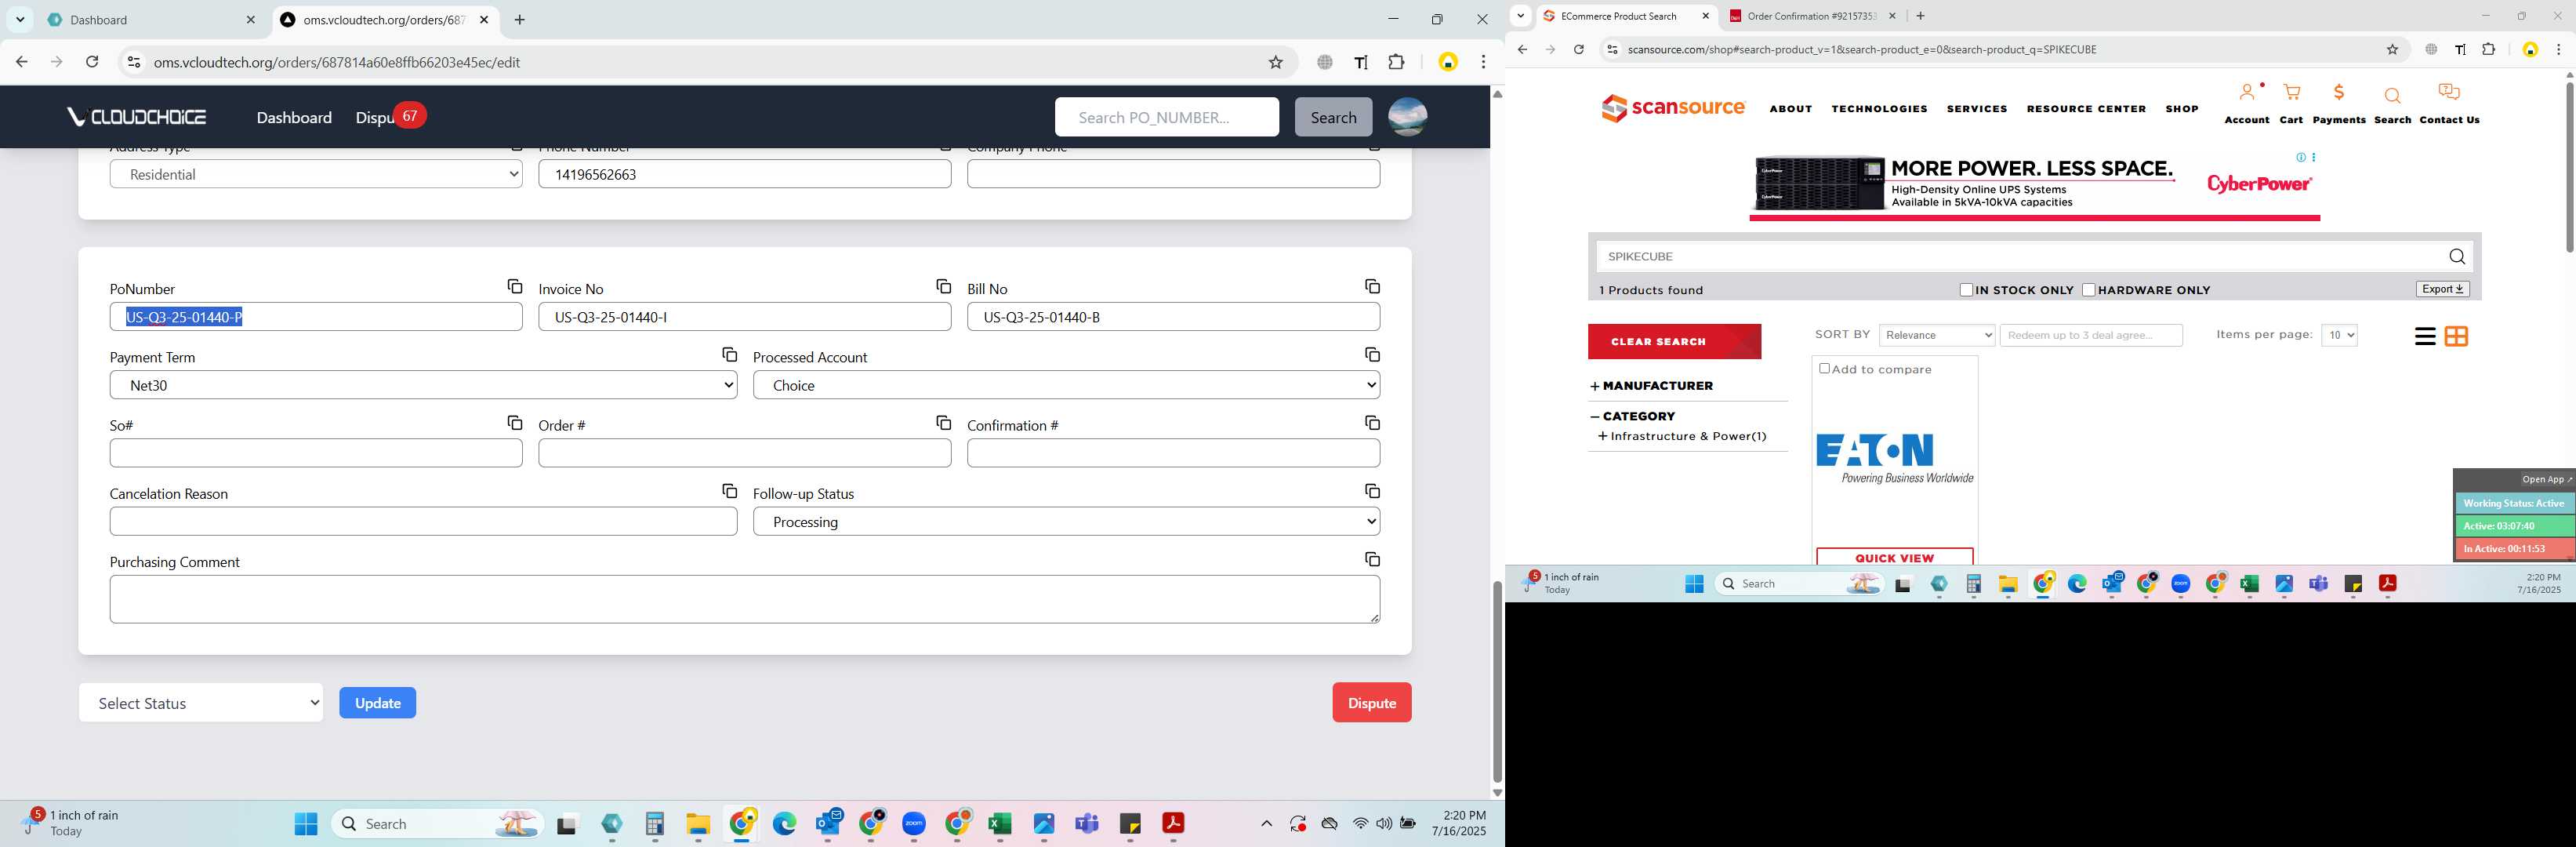Open the Select Status dropdown
2576x847 pixels.
(x=201, y=703)
